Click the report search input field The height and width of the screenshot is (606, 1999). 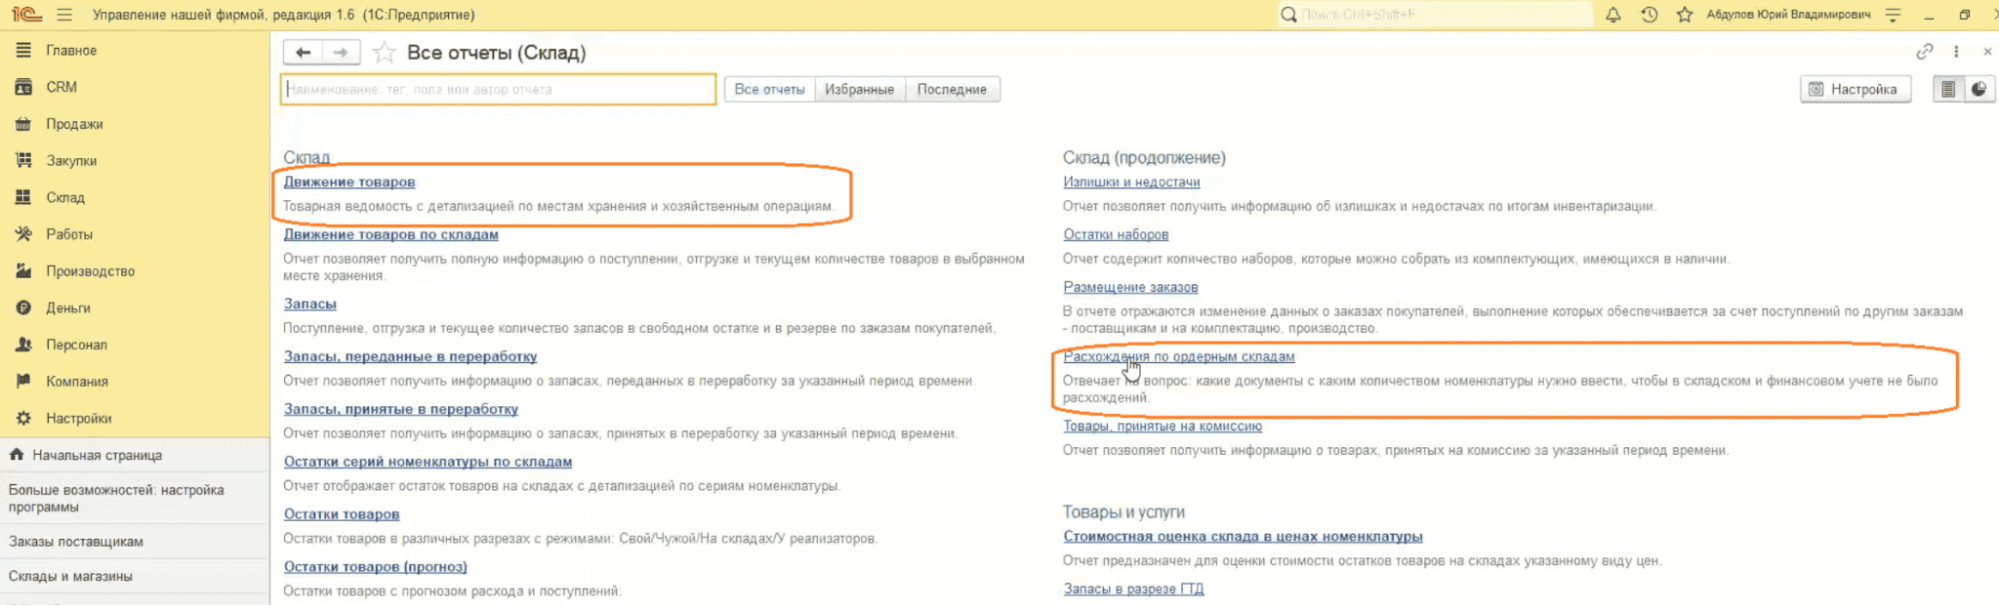tap(498, 89)
